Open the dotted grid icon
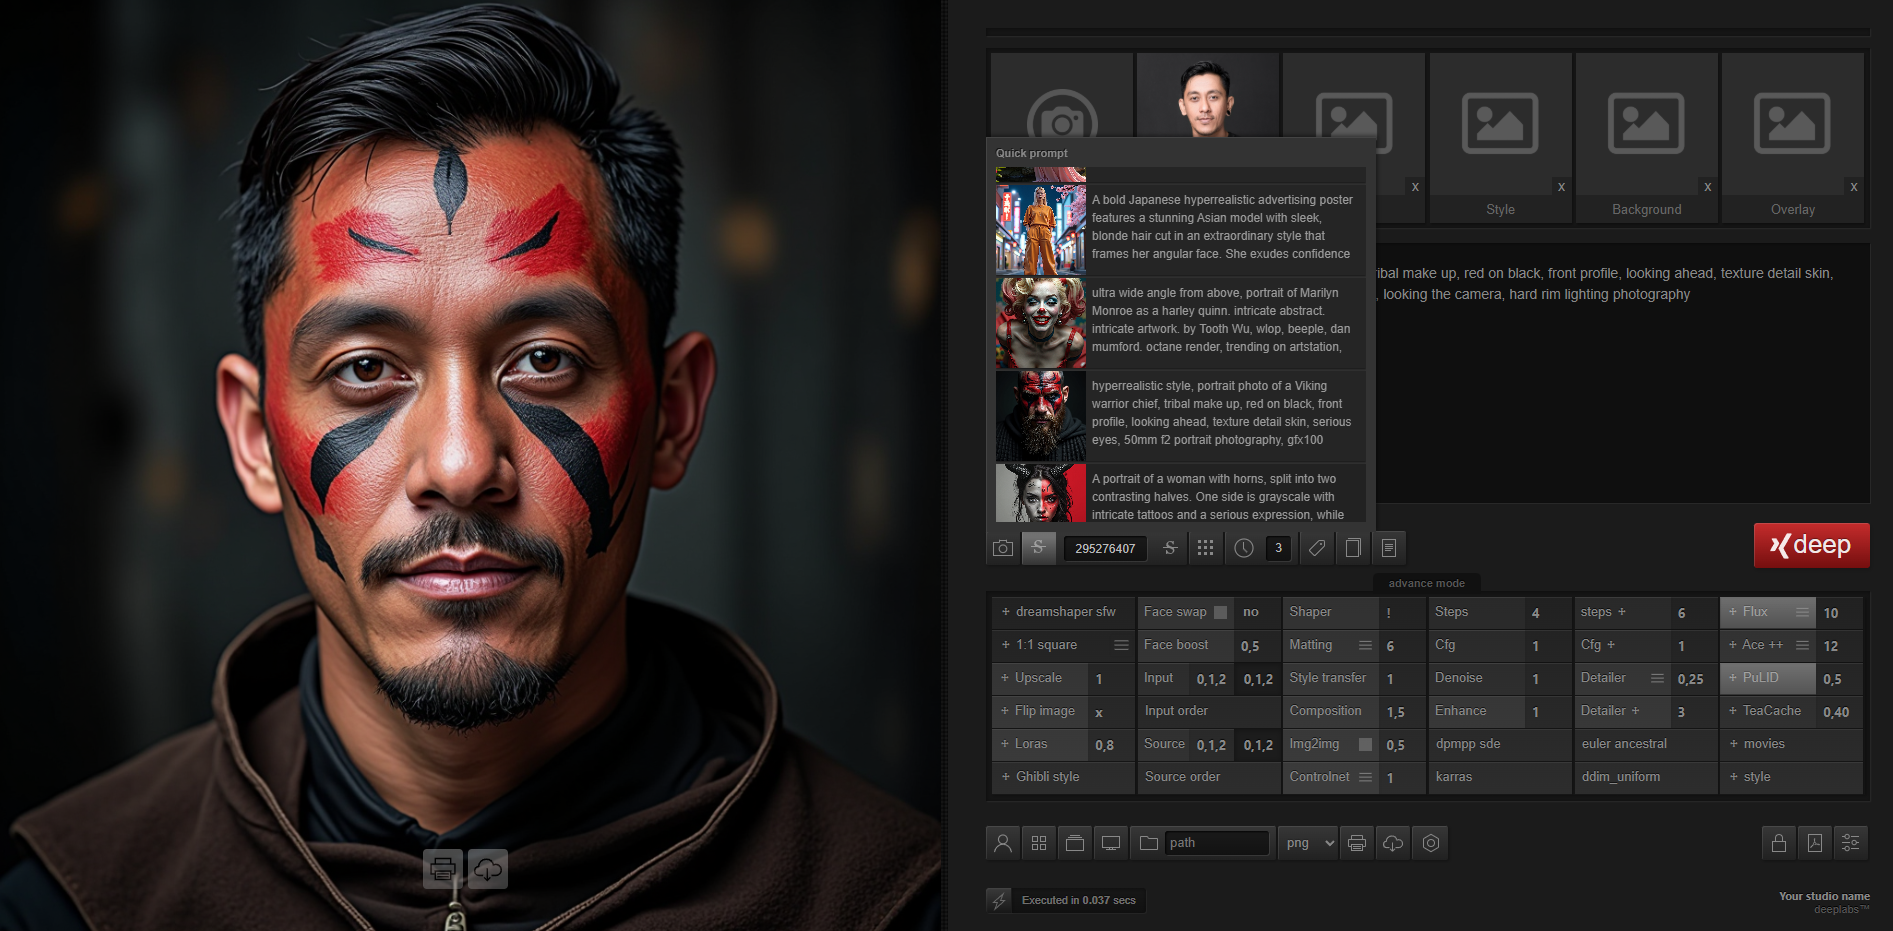This screenshot has height=931, width=1893. click(x=1206, y=548)
